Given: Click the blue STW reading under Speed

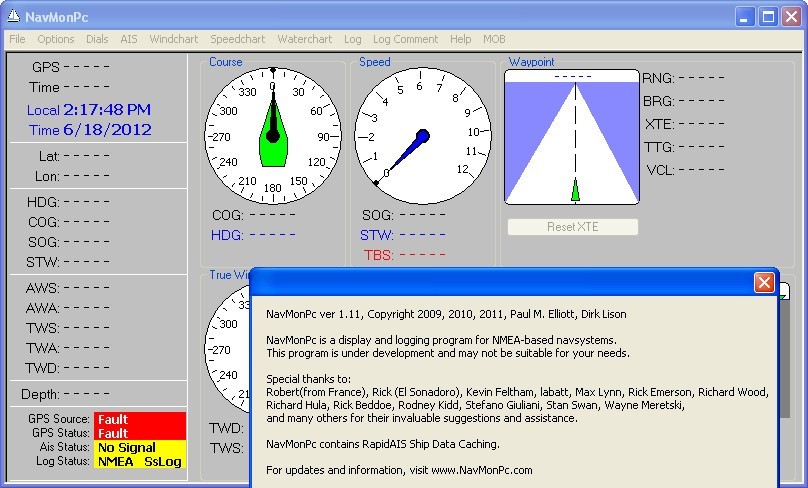Looking at the screenshot, I should point(423,234).
